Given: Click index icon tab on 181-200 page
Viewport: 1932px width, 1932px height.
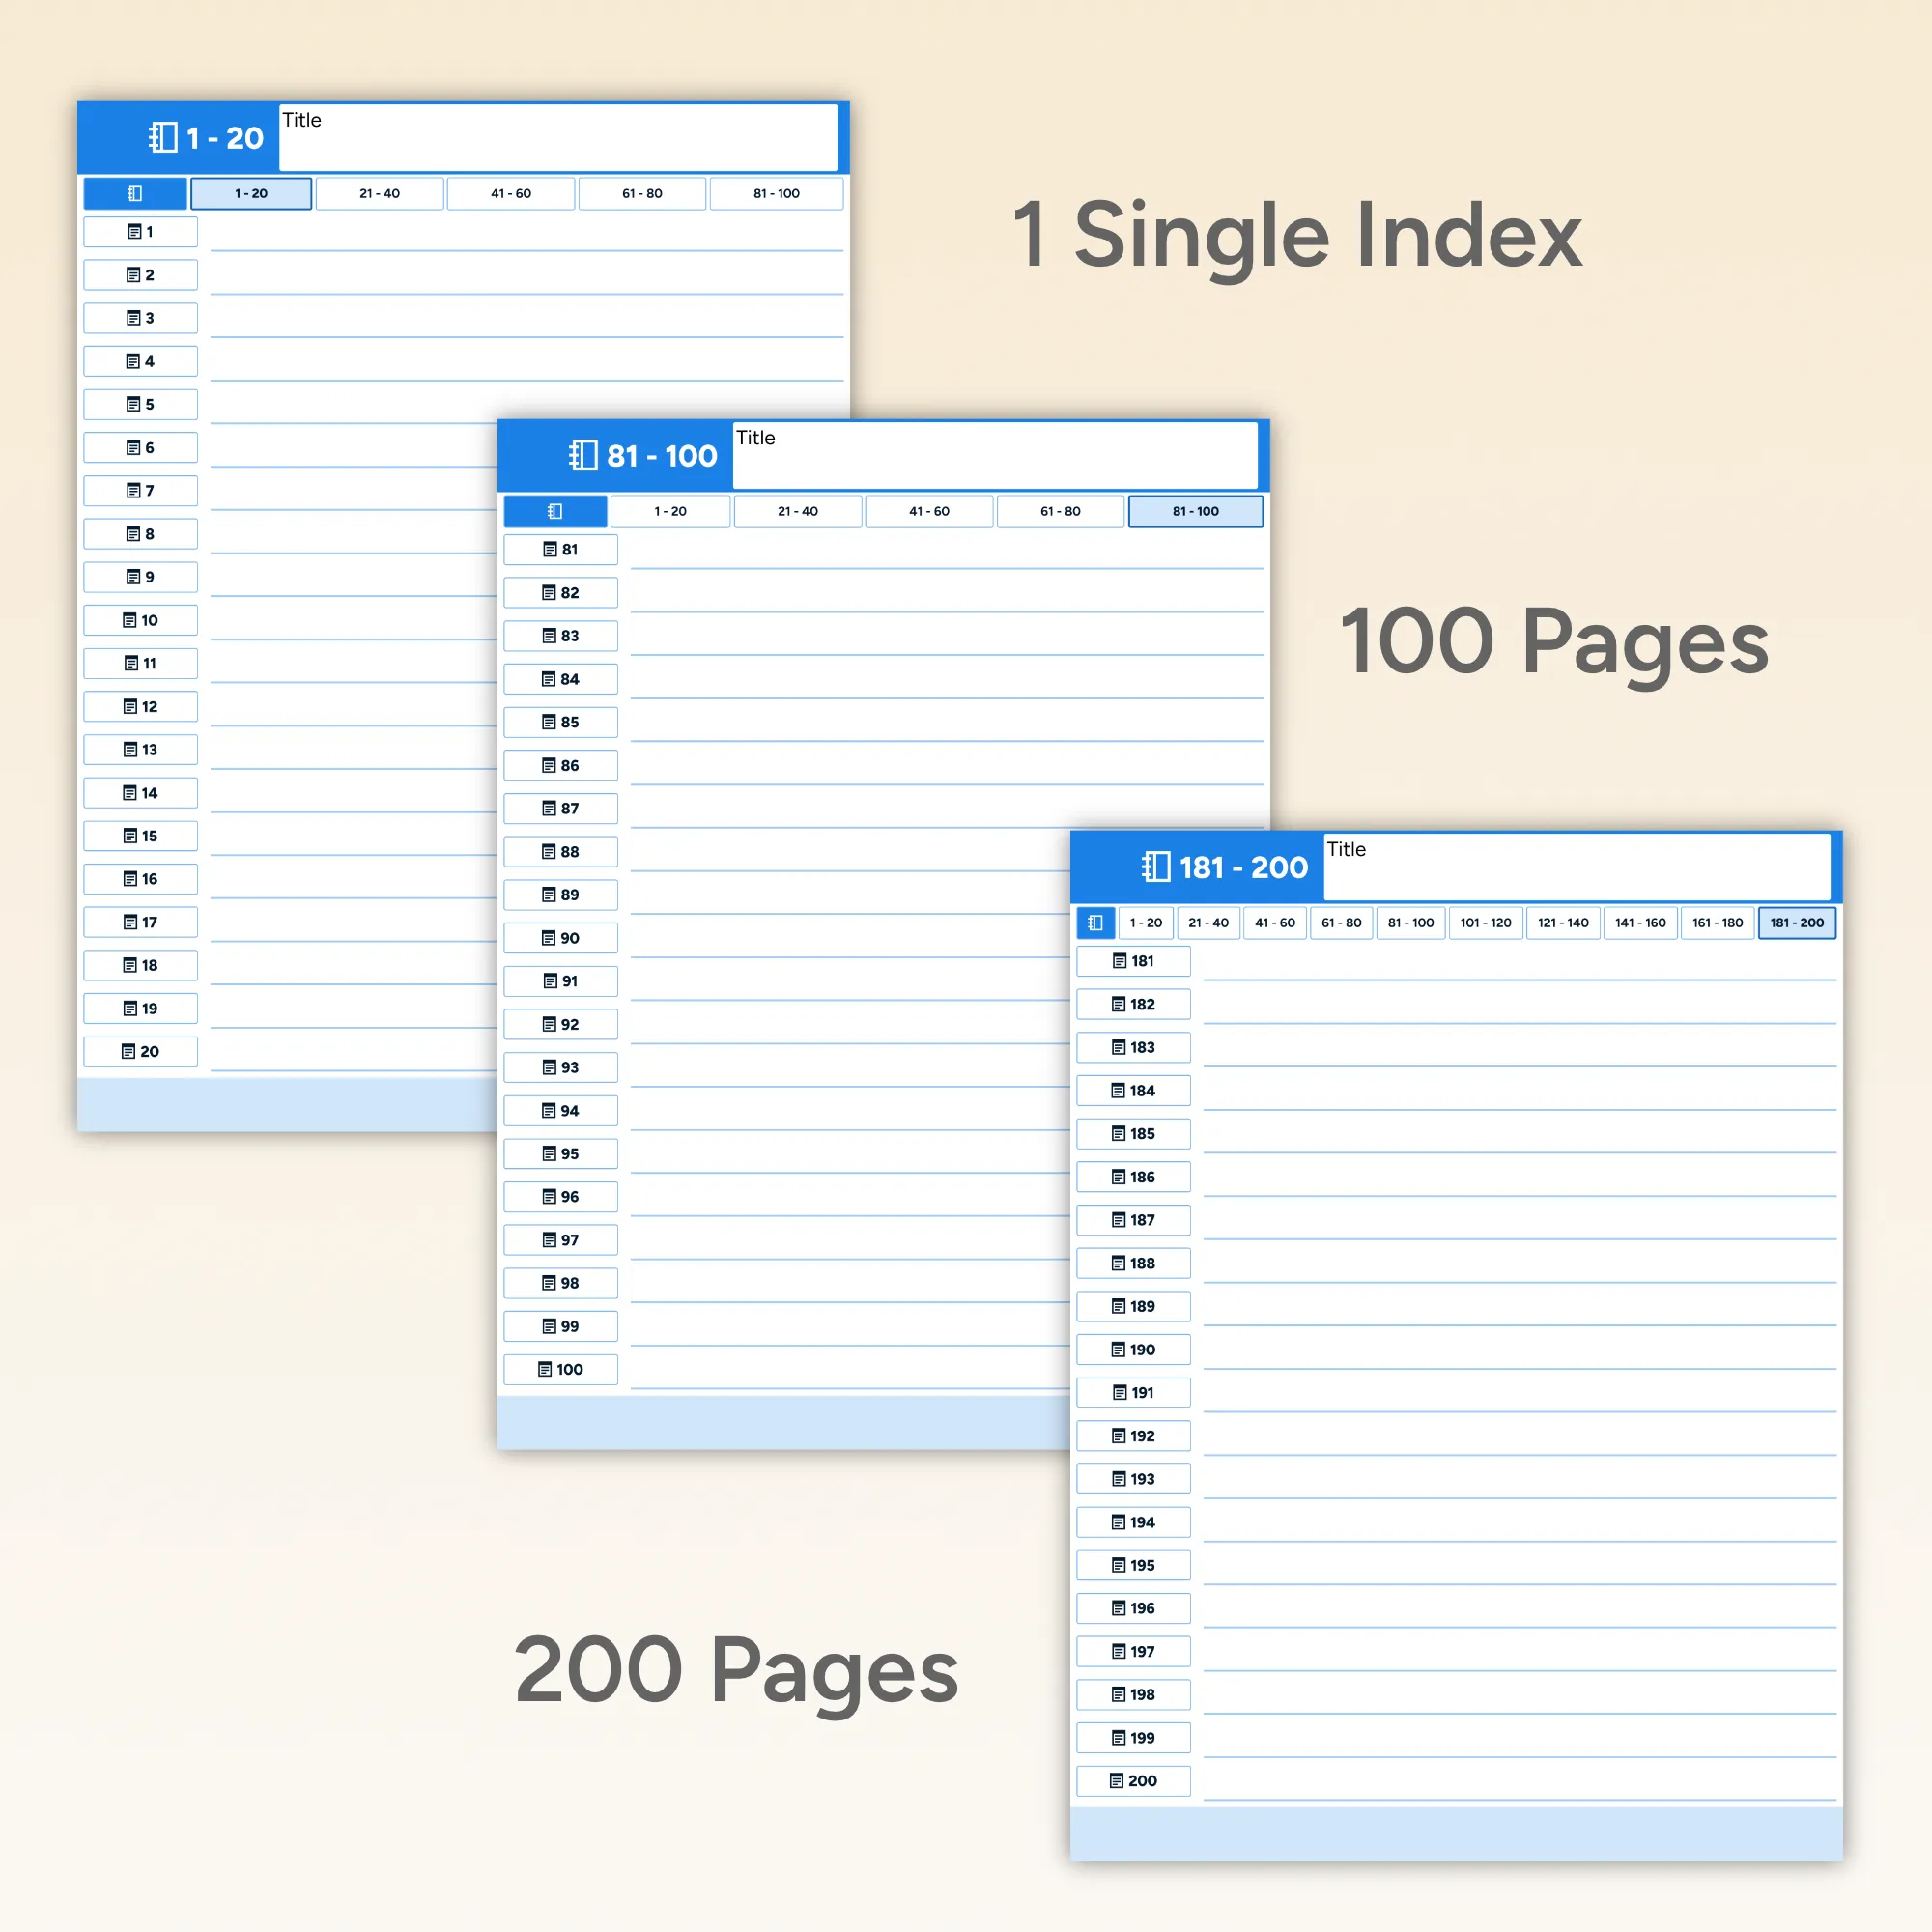Looking at the screenshot, I should 1095,922.
